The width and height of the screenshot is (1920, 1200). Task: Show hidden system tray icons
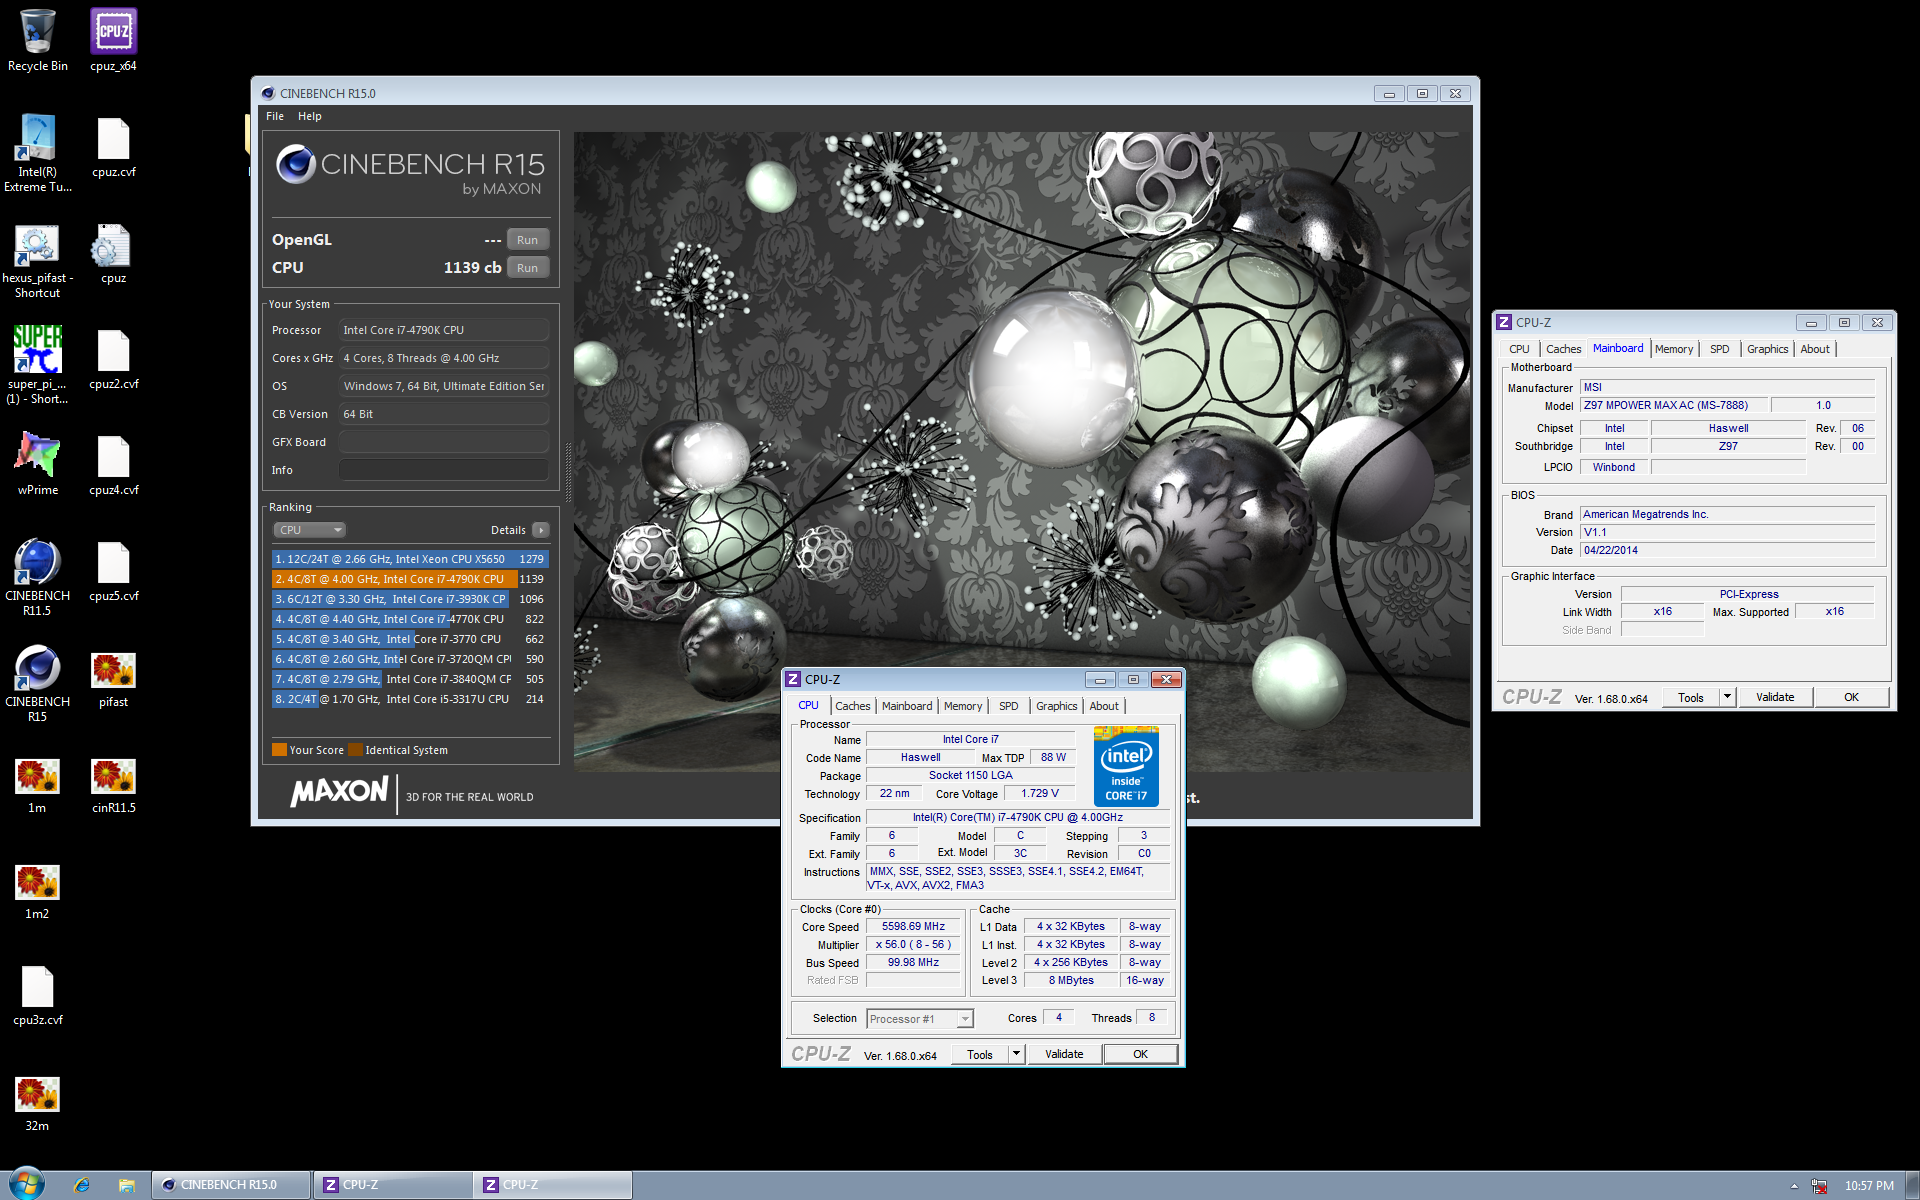pyautogui.click(x=1794, y=1186)
